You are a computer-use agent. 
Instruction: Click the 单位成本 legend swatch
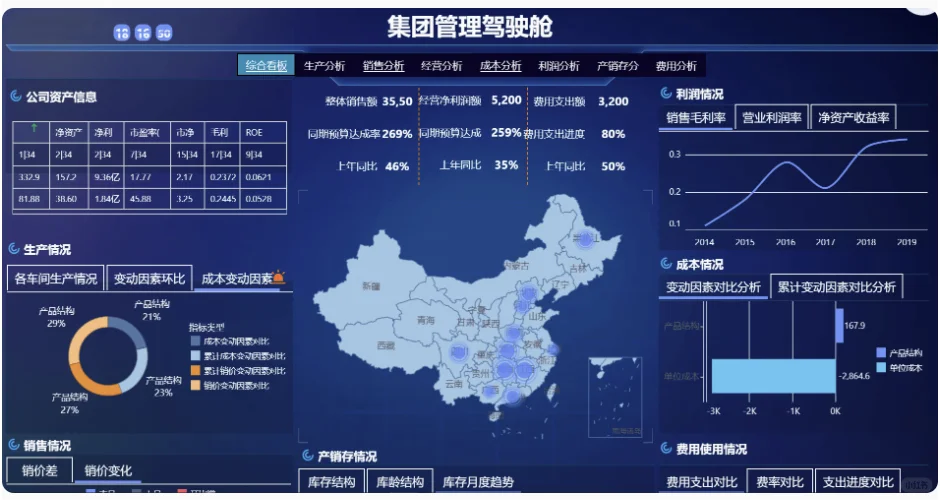pos(881,367)
